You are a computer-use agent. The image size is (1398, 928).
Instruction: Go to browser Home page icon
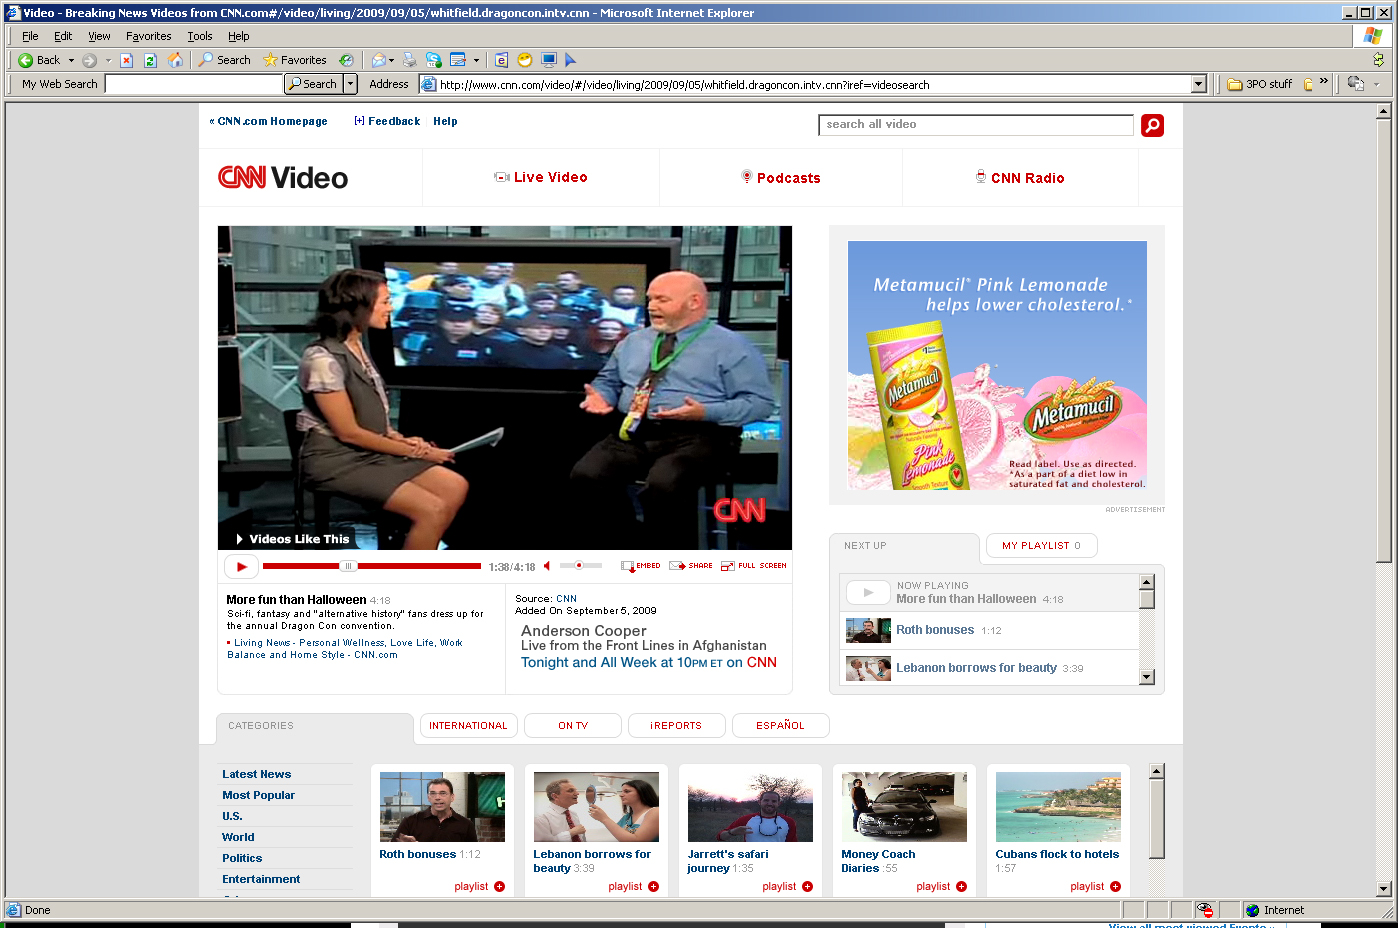(175, 60)
